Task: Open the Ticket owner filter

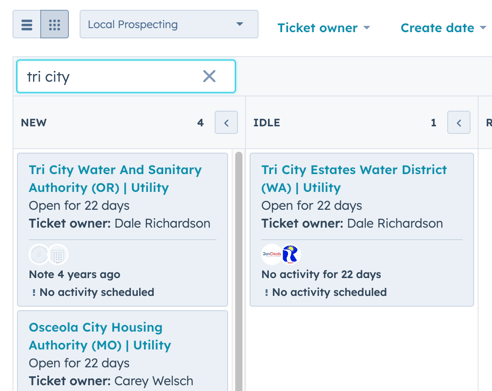Action: (x=324, y=28)
